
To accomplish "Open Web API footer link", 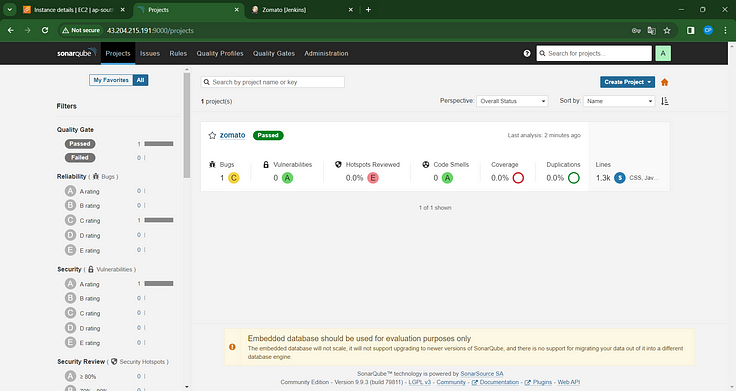I will tap(568, 382).
